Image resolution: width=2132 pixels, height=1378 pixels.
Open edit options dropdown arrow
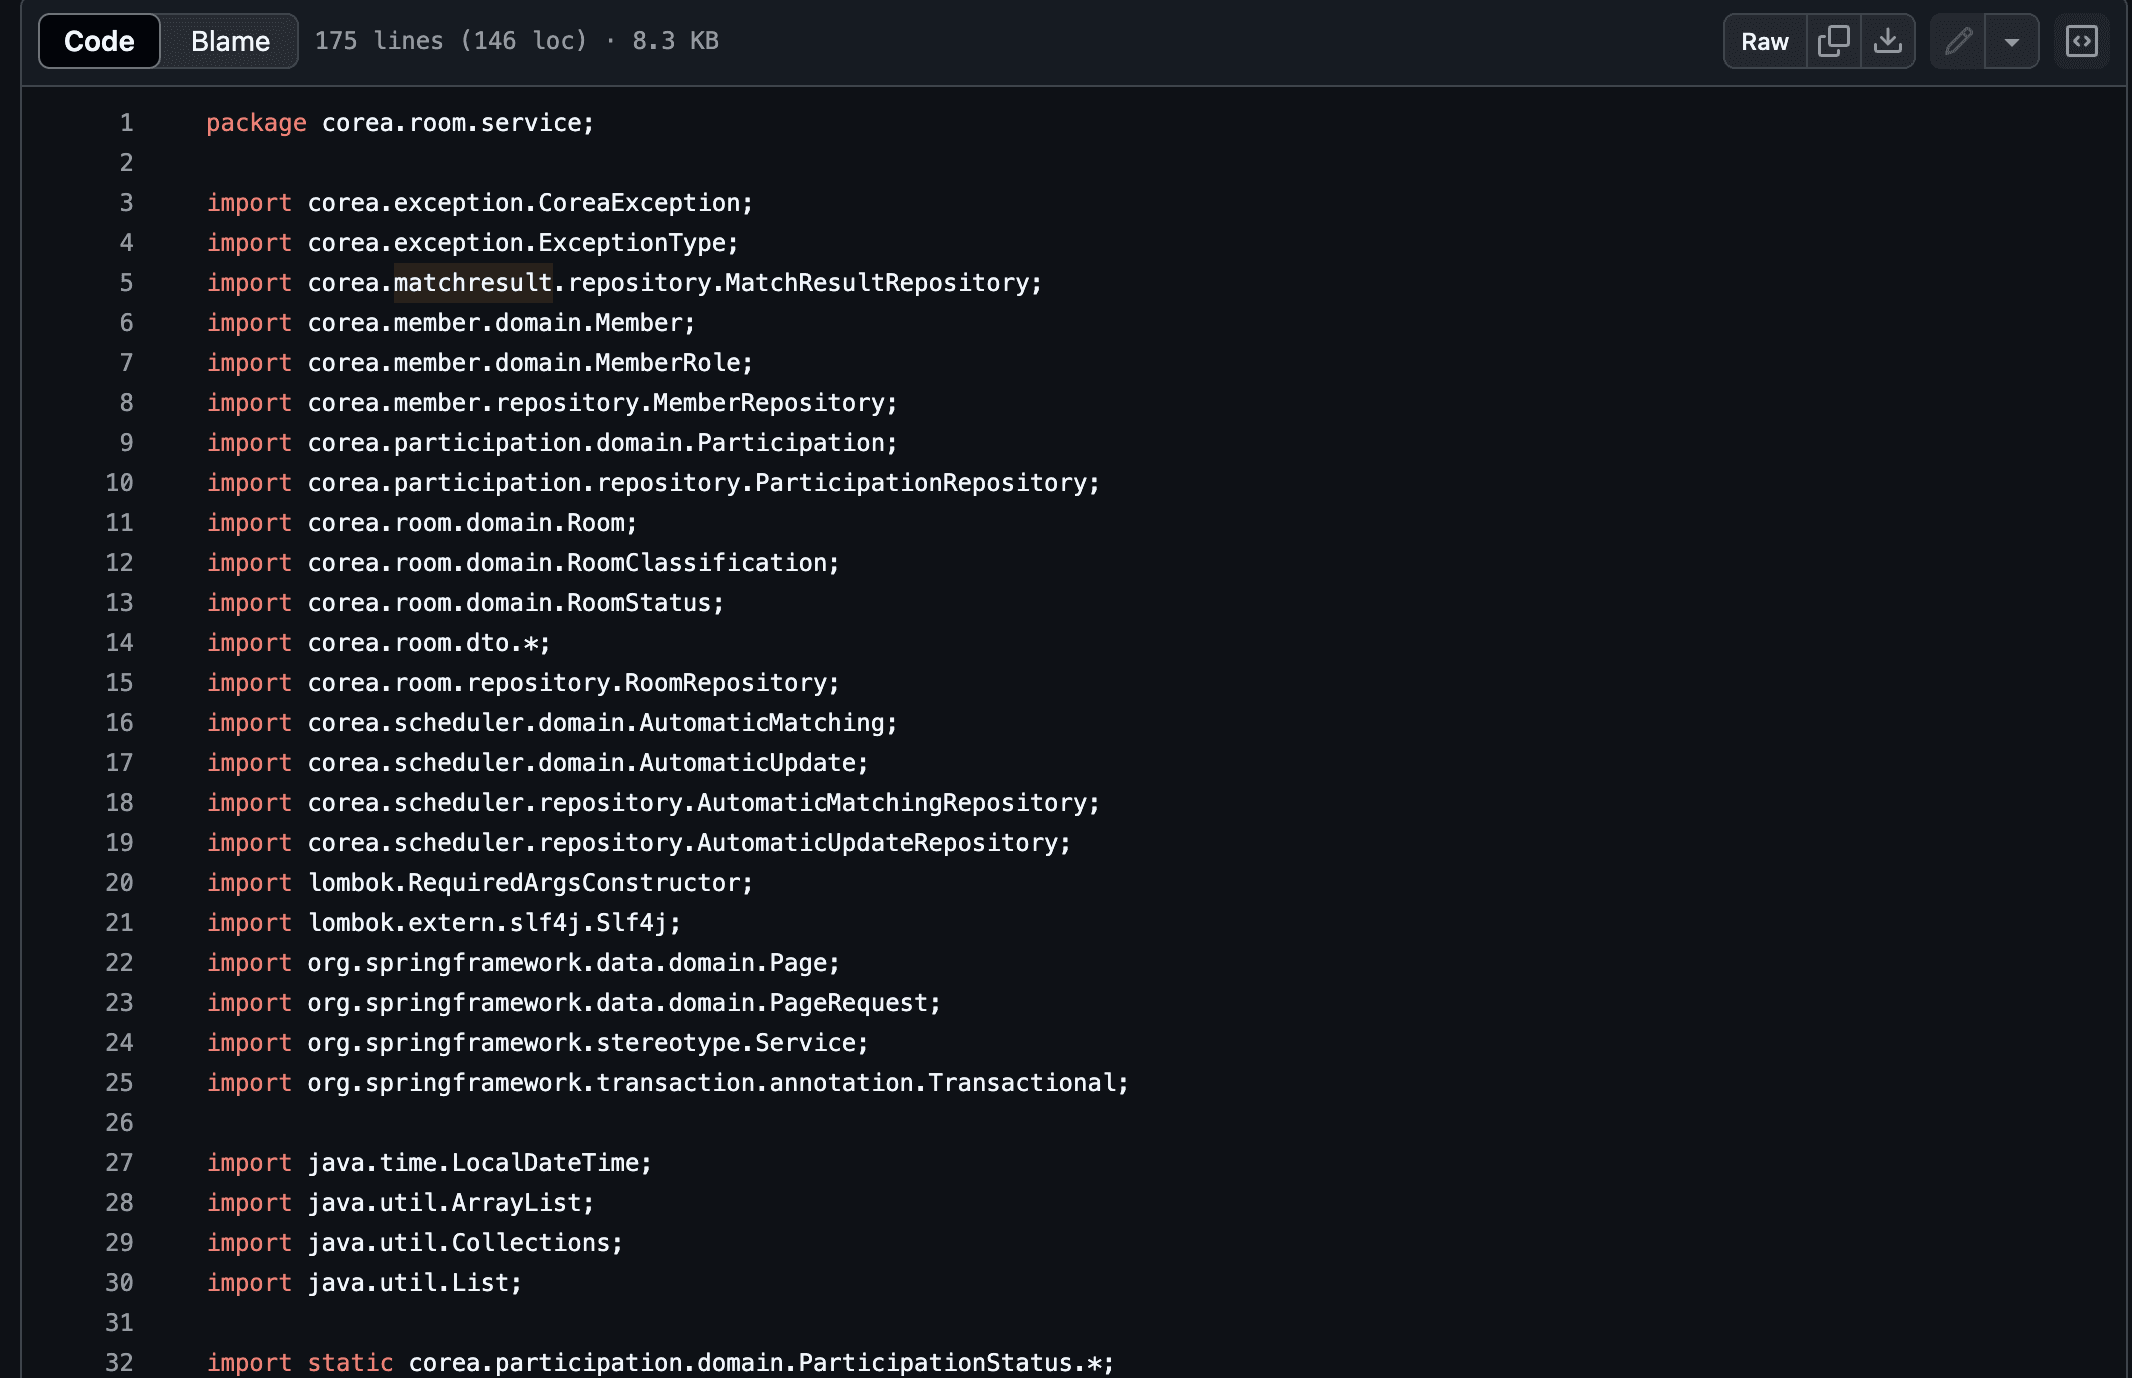click(x=2011, y=41)
